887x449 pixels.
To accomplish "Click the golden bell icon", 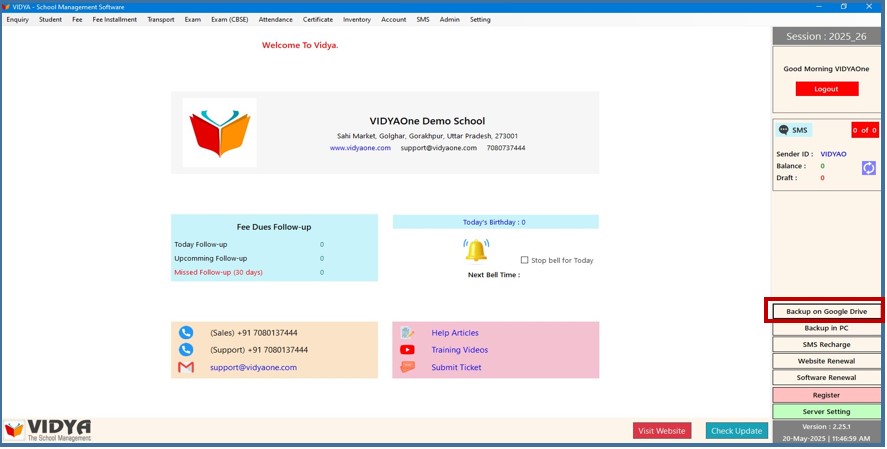I will coord(476,251).
